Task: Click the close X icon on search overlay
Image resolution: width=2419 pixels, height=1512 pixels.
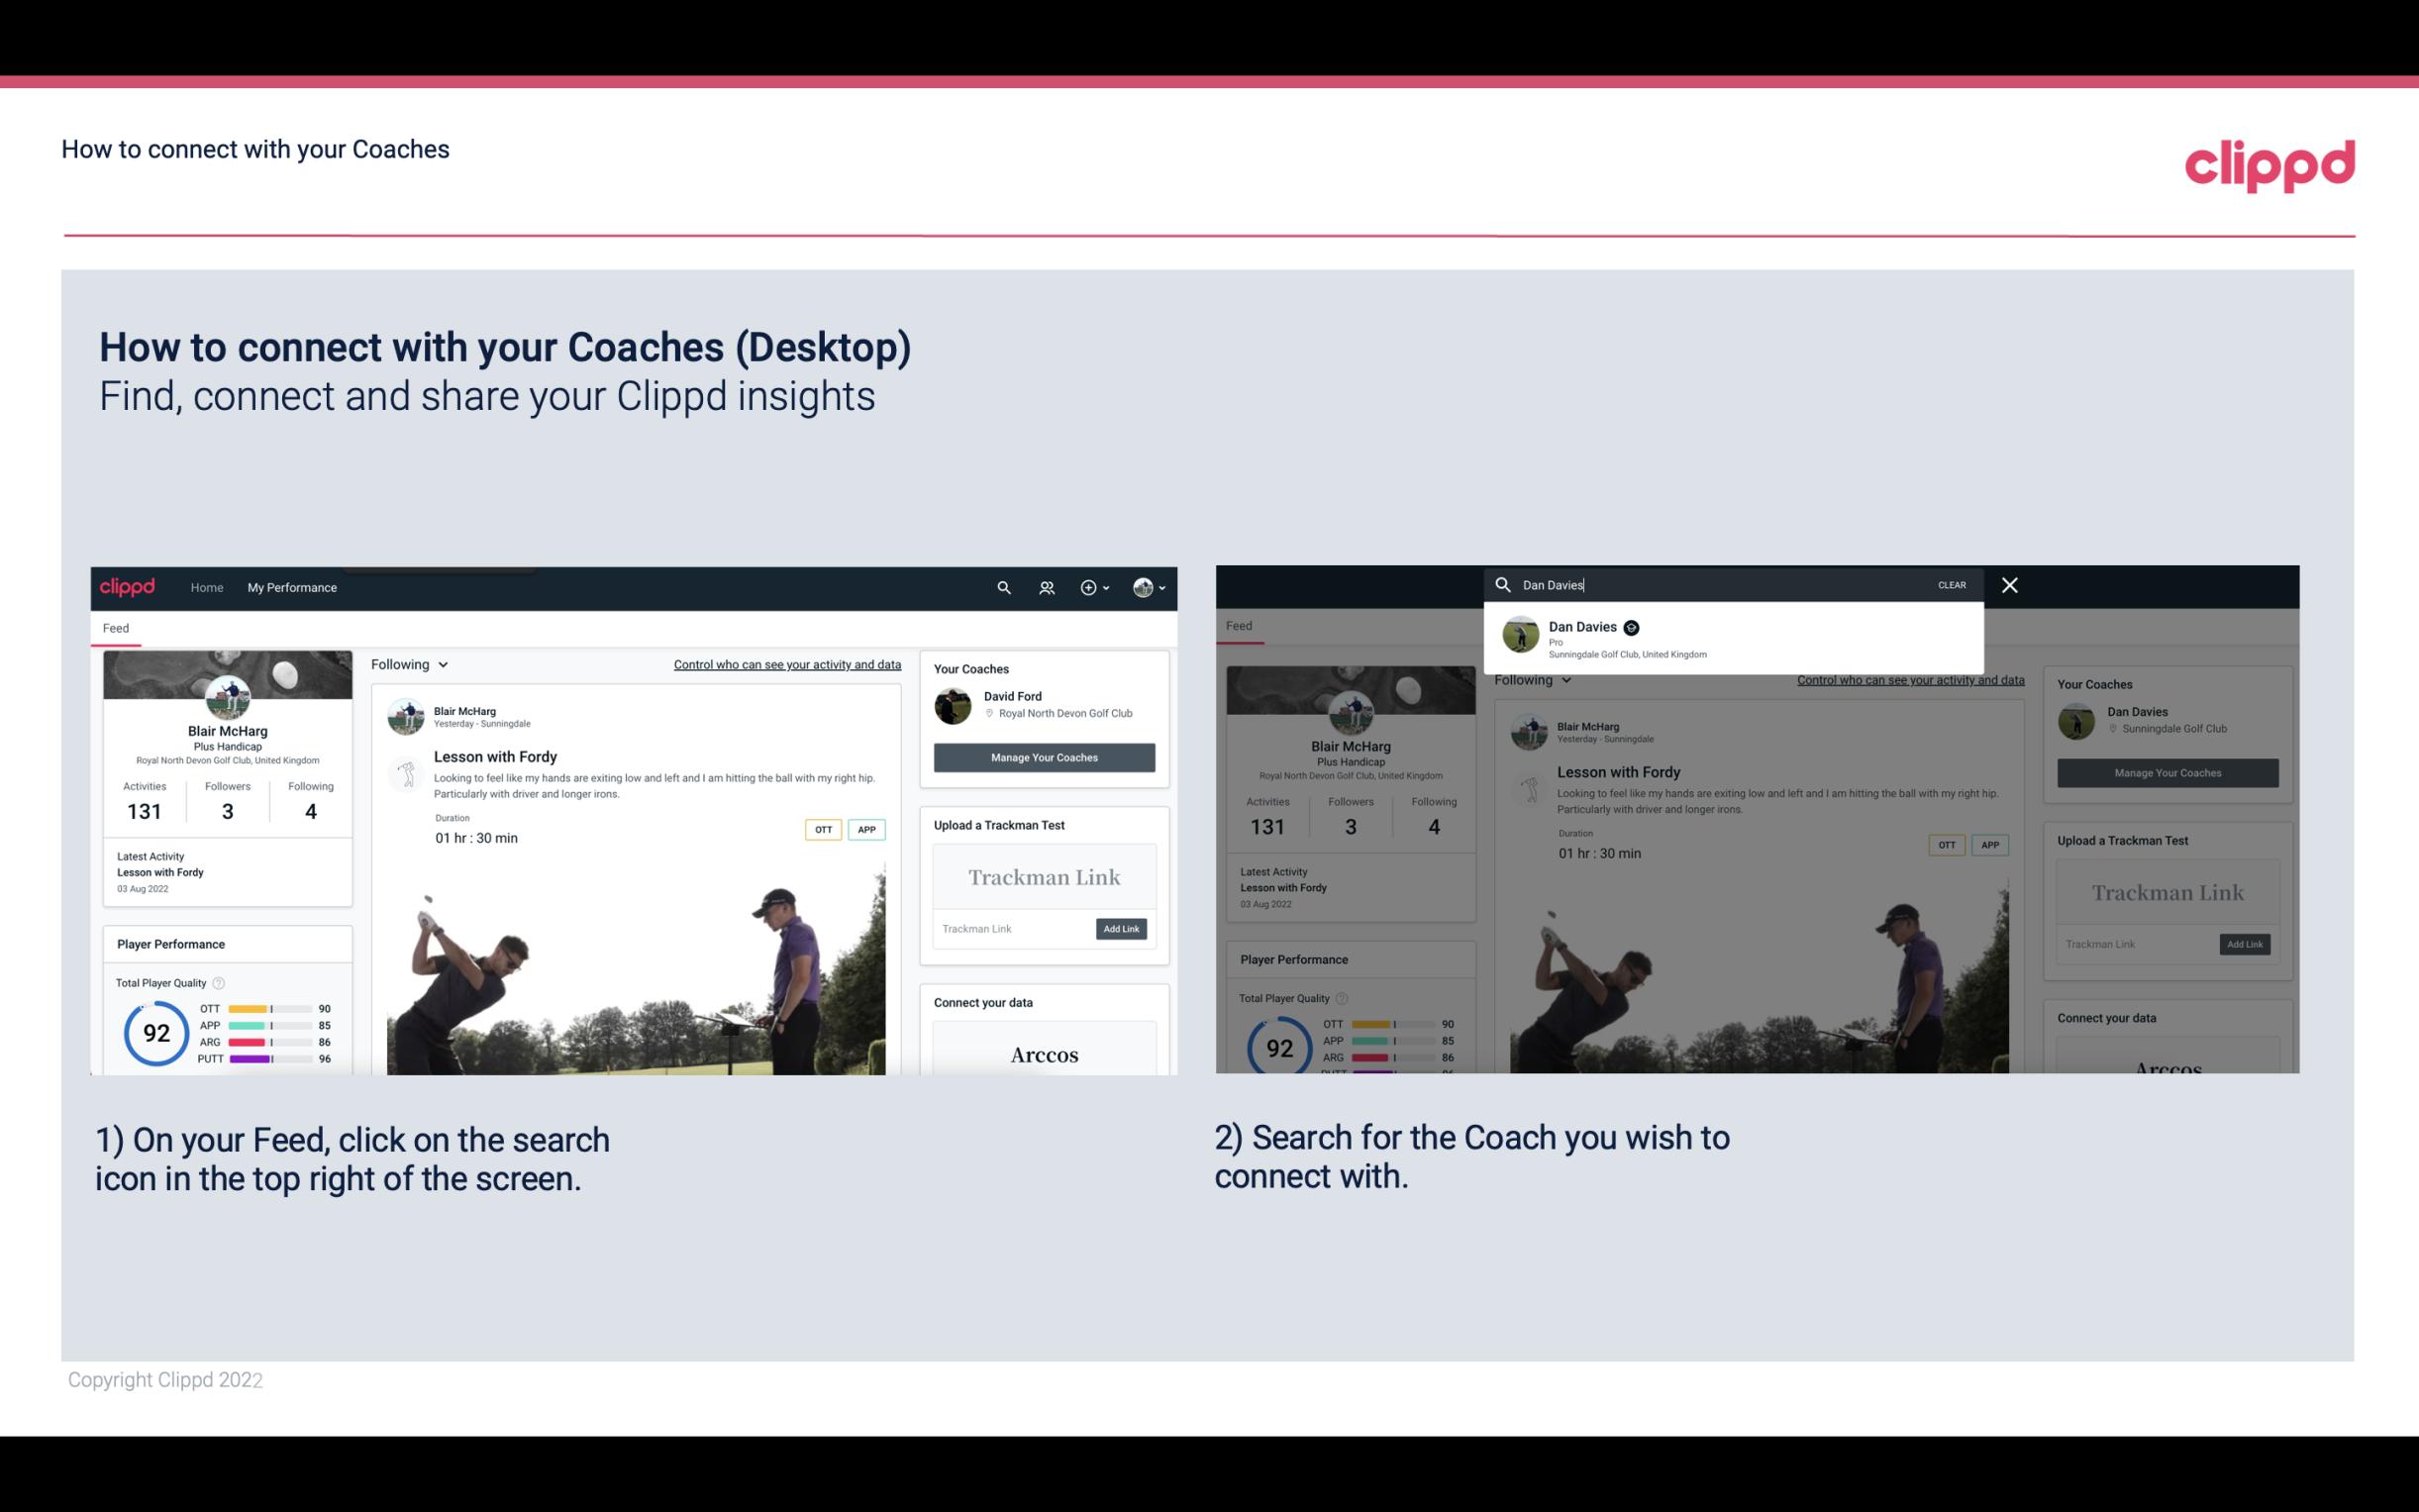Action: coord(2010,583)
